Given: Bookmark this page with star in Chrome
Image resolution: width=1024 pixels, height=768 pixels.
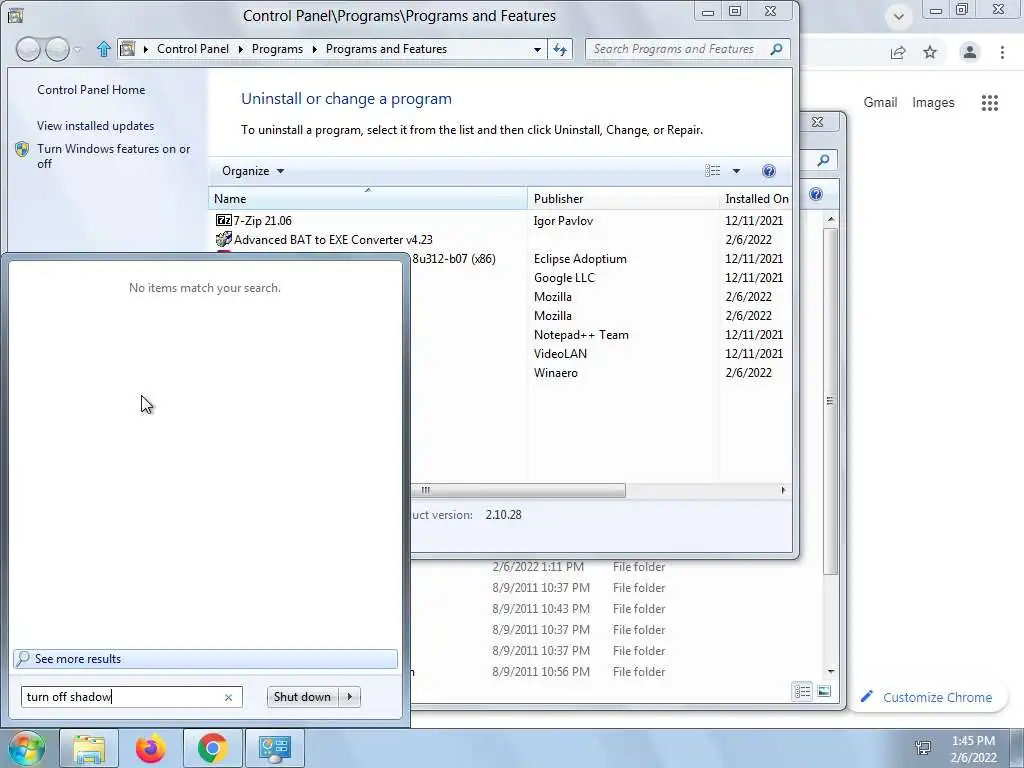Looking at the screenshot, I should point(930,53).
